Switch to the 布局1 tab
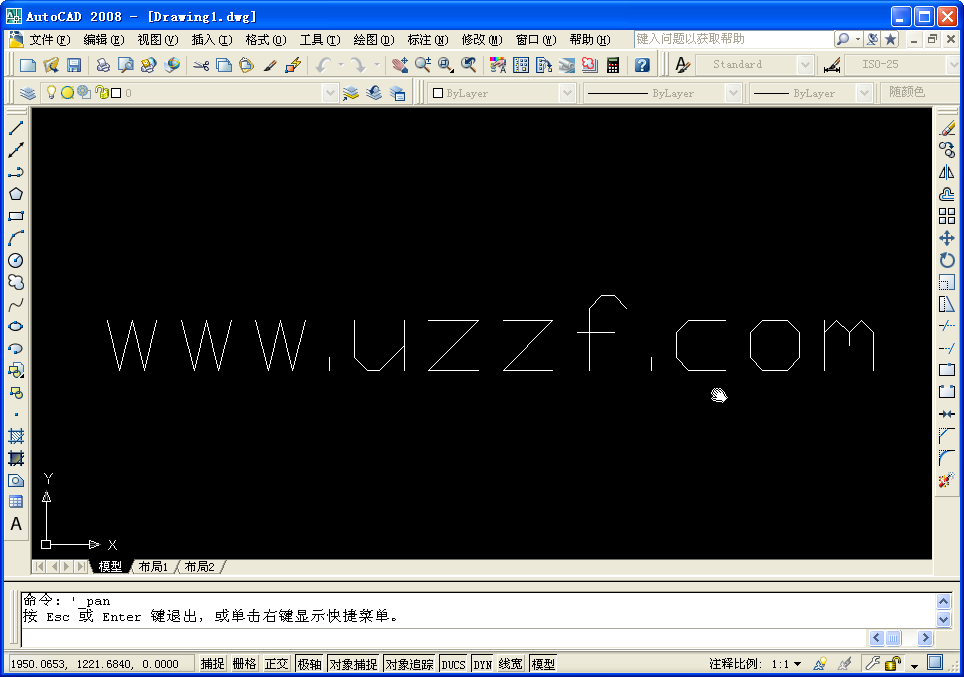The width and height of the screenshot is (964, 677). (152, 566)
